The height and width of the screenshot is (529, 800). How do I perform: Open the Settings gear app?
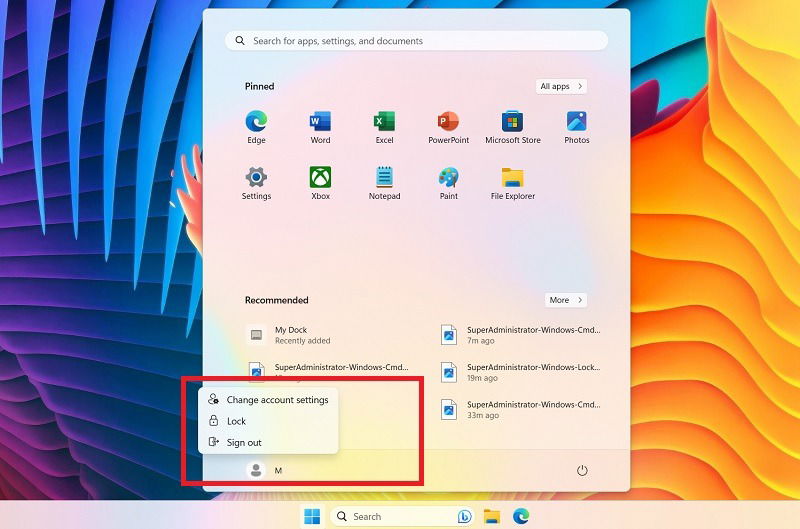click(x=256, y=183)
